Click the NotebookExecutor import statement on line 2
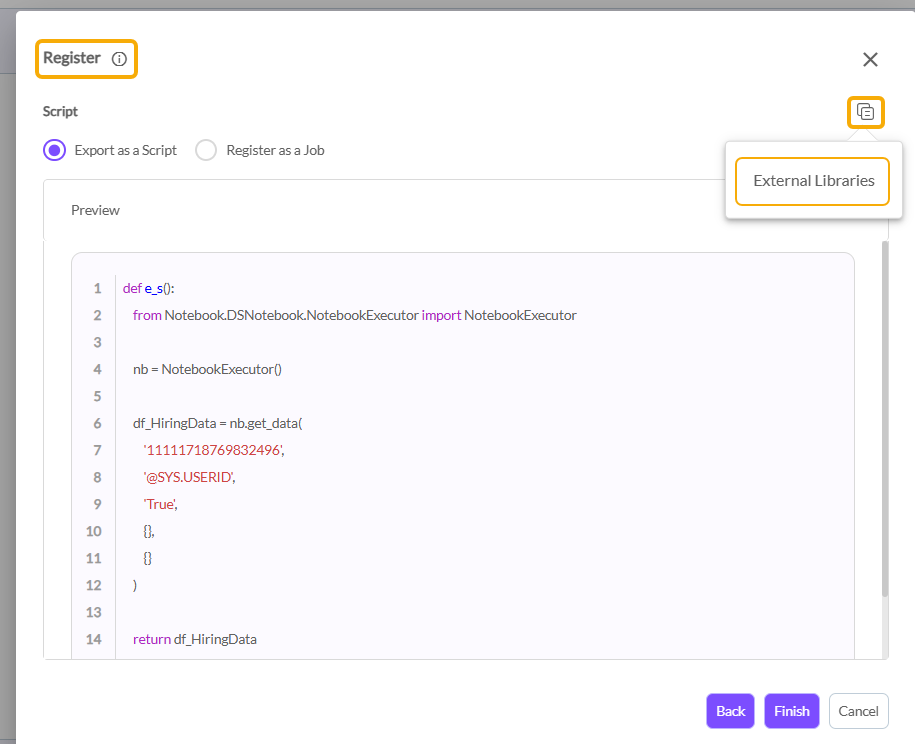The image size is (915, 744). (354, 315)
